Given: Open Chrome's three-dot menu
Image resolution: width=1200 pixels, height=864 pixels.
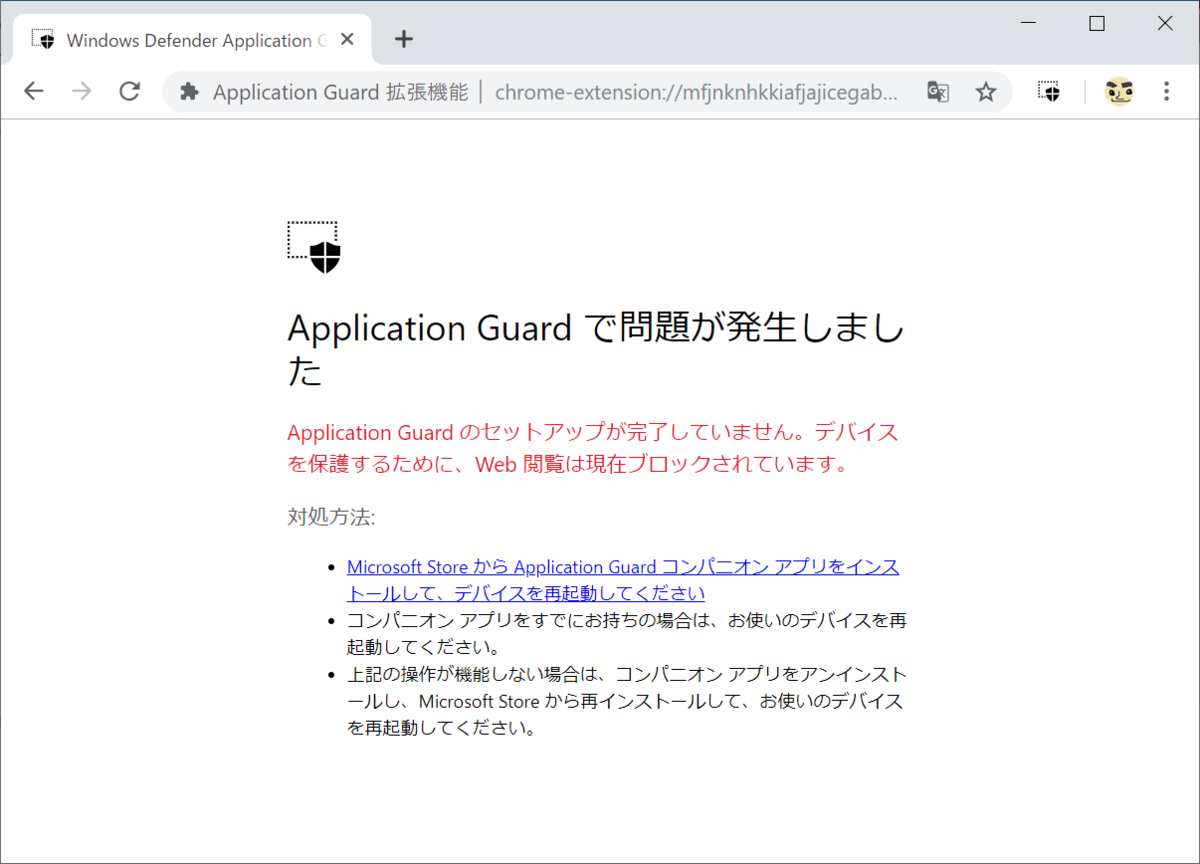Looking at the screenshot, I should tap(1166, 92).
